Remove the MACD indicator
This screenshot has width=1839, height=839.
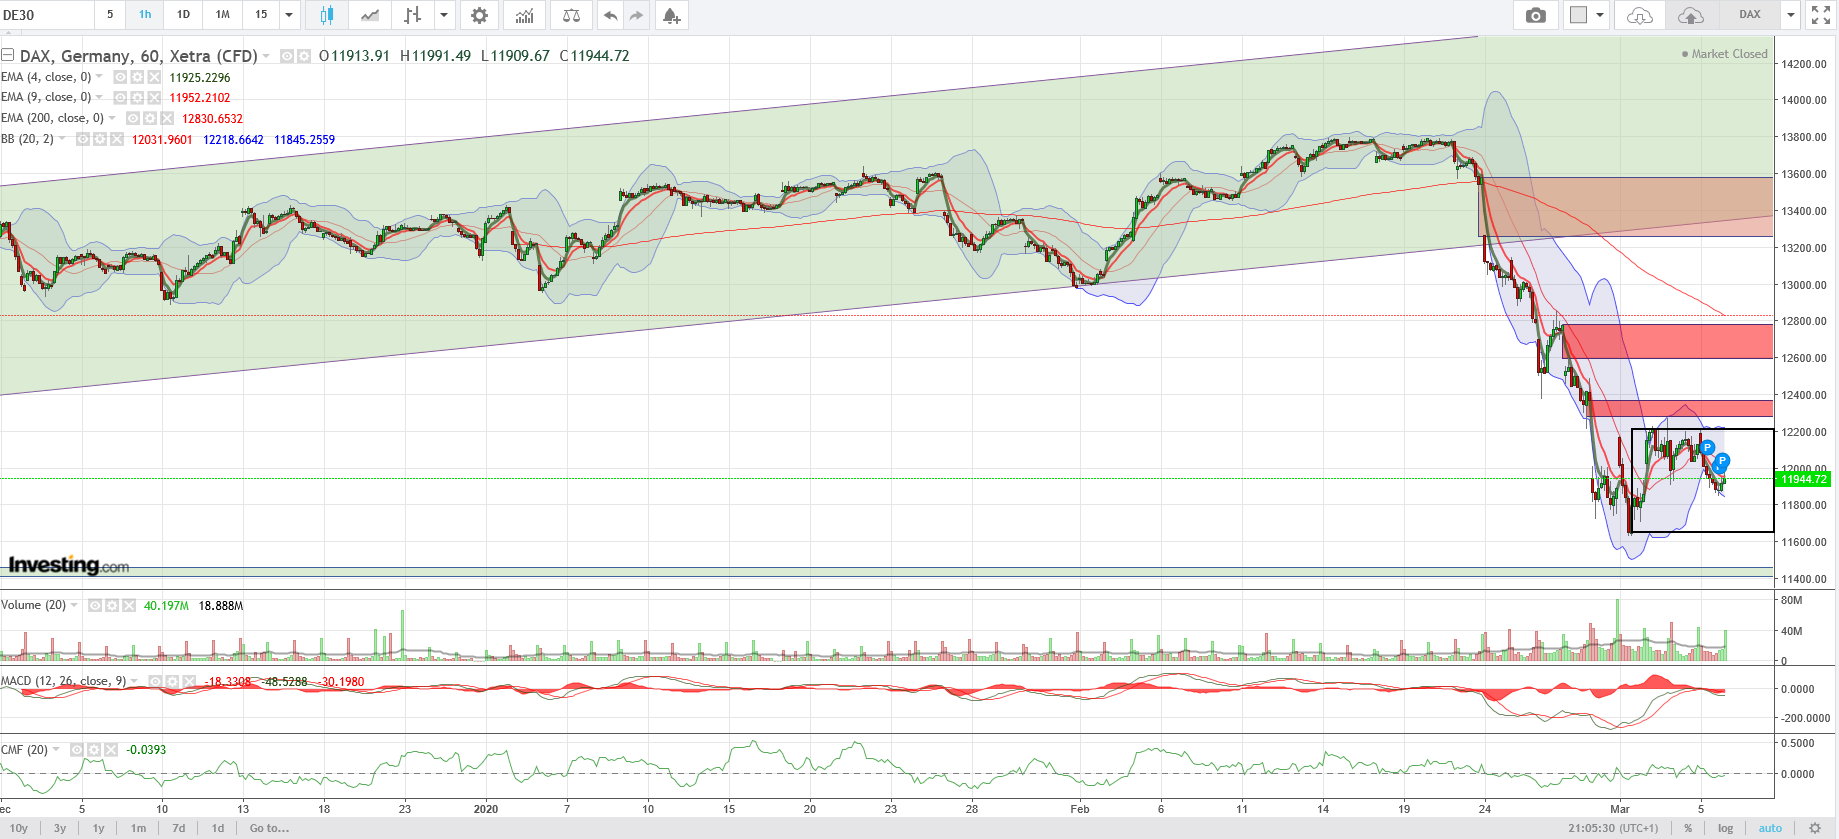(189, 681)
